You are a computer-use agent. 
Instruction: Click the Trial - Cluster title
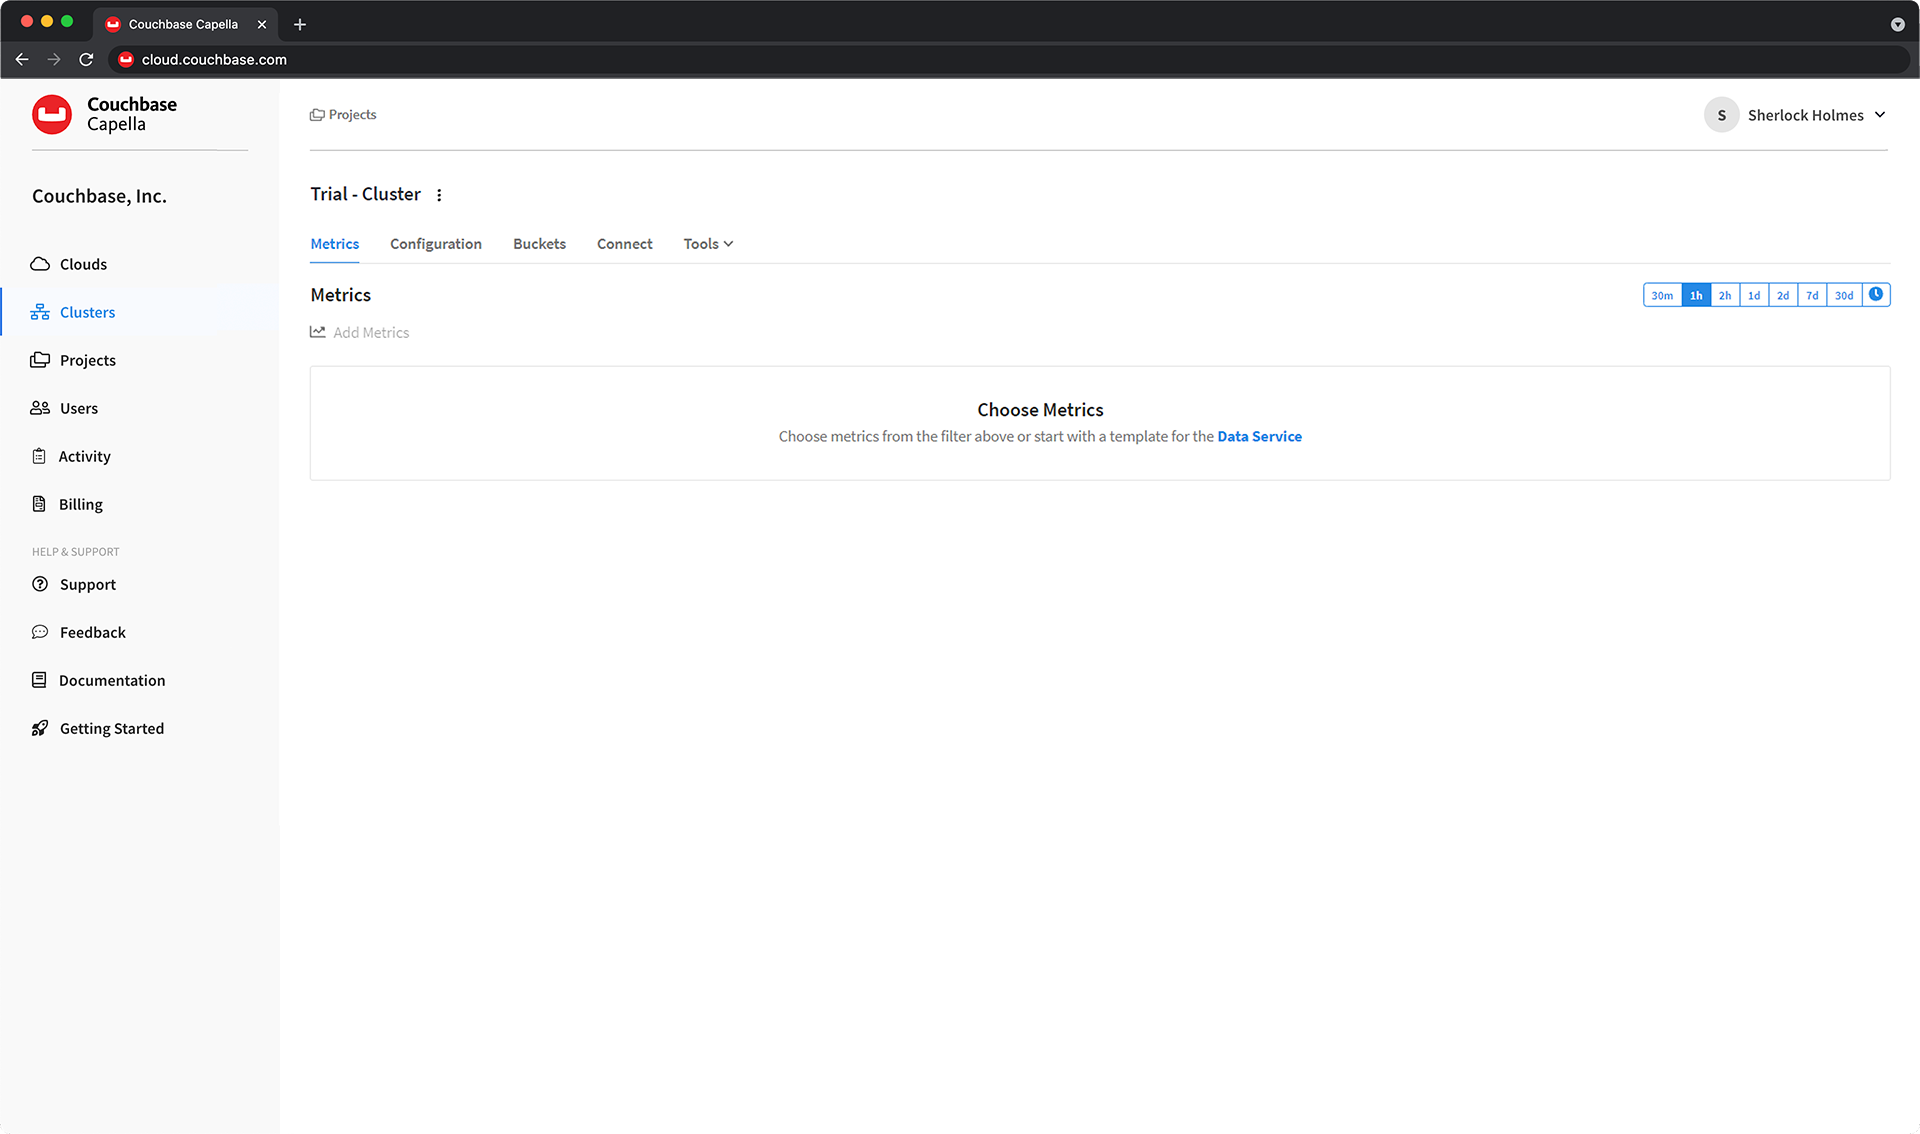tap(365, 194)
